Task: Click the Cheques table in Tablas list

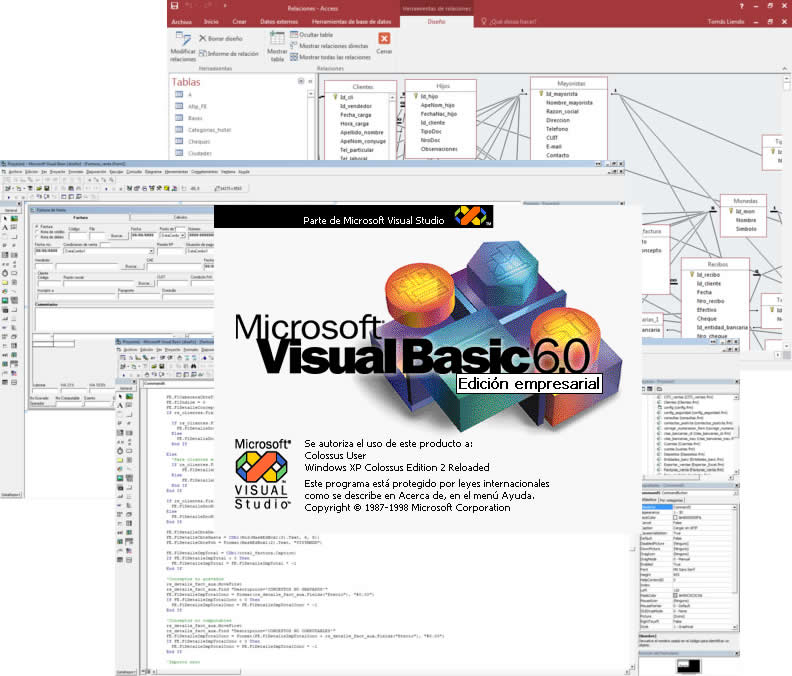Action: [198, 141]
